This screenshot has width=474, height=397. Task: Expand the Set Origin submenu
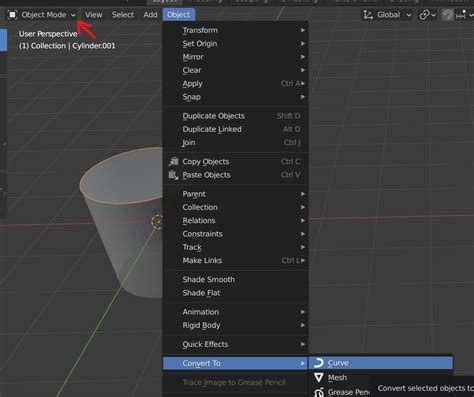(236, 44)
